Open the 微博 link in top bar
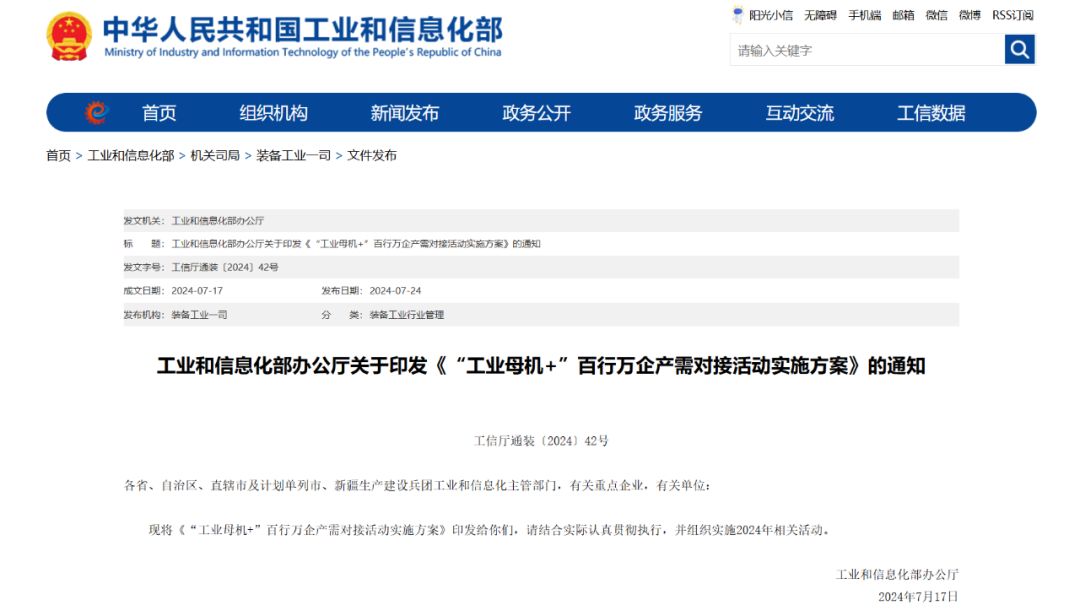The width and height of the screenshot is (1080, 611). 969,15
